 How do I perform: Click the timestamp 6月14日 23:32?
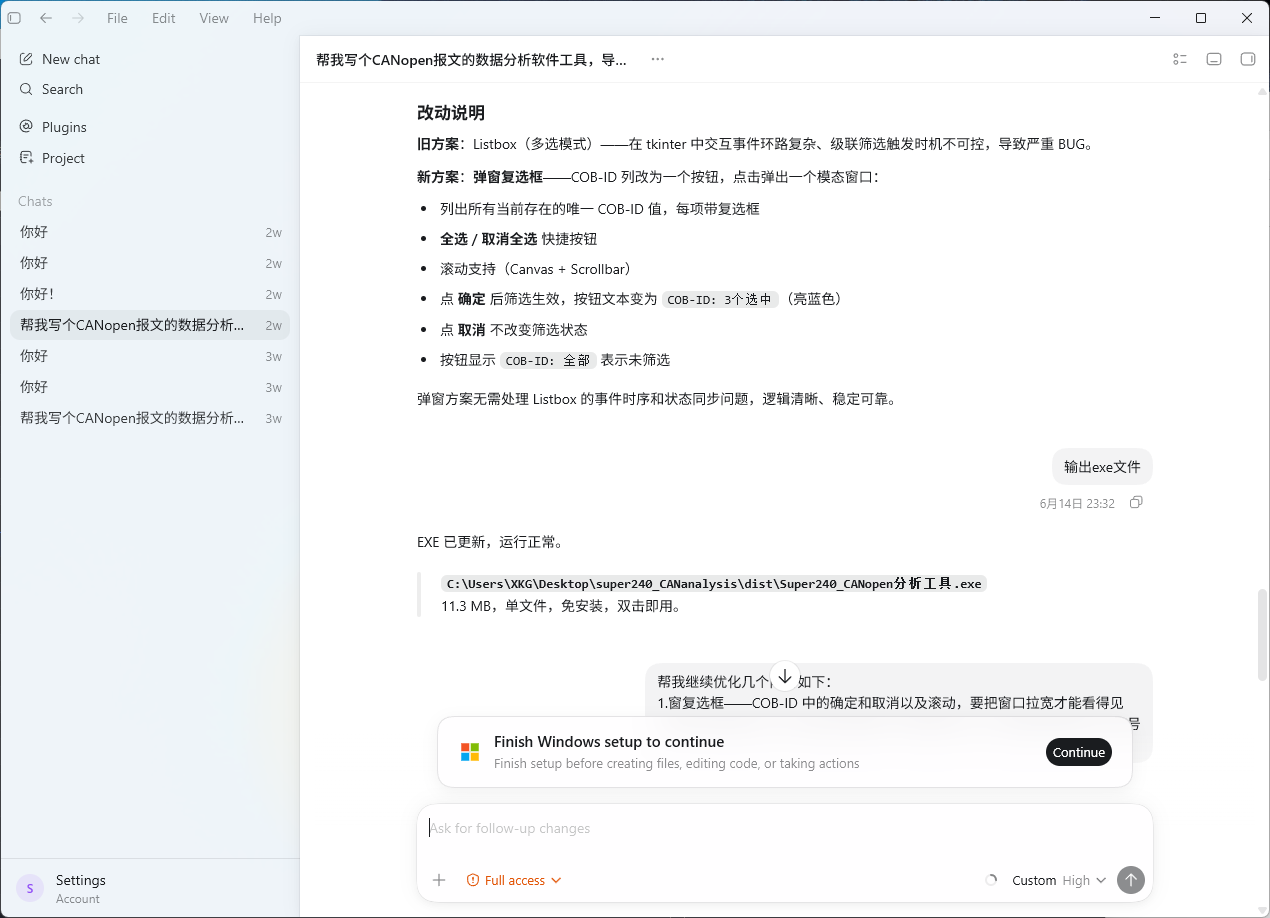pyautogui.click(x=1077, y=503)
